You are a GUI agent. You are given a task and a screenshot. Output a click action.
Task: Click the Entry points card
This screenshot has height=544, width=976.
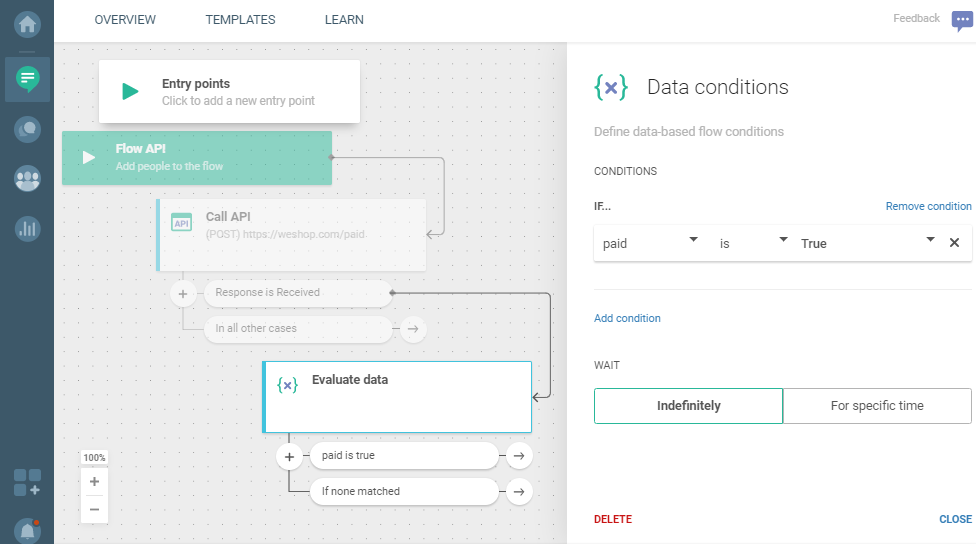(229, 92)
